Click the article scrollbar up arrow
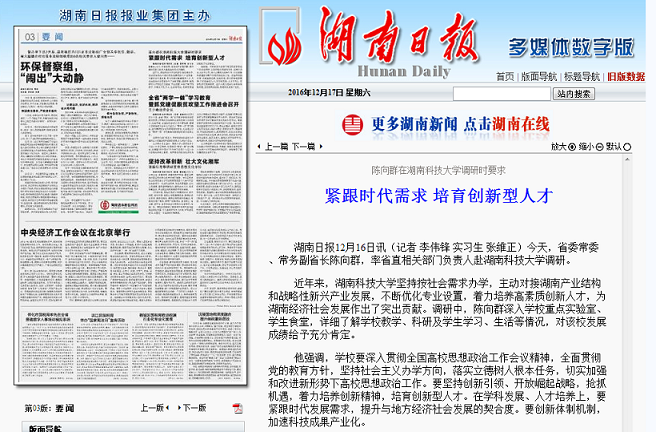The image size is (656, 432). pos(627,160)
